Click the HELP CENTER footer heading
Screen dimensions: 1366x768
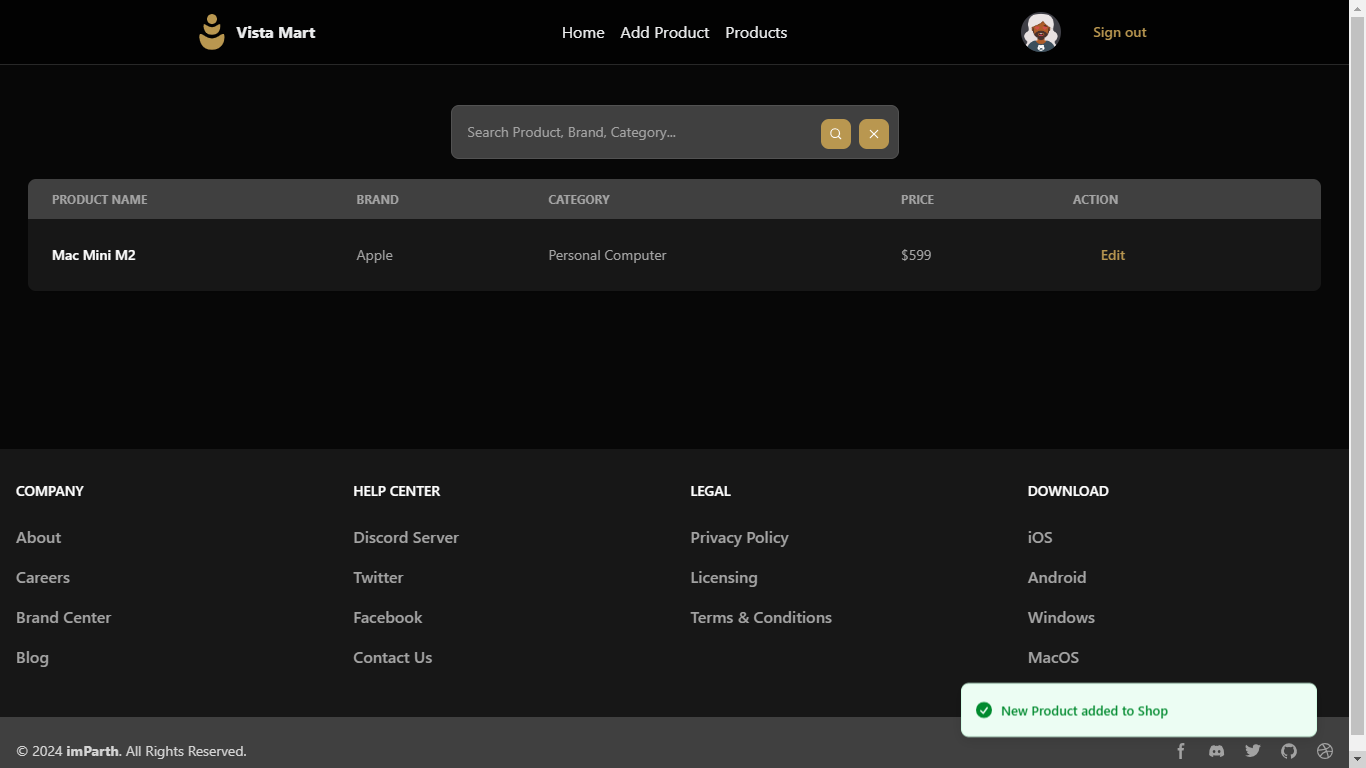tap(397, 491)
